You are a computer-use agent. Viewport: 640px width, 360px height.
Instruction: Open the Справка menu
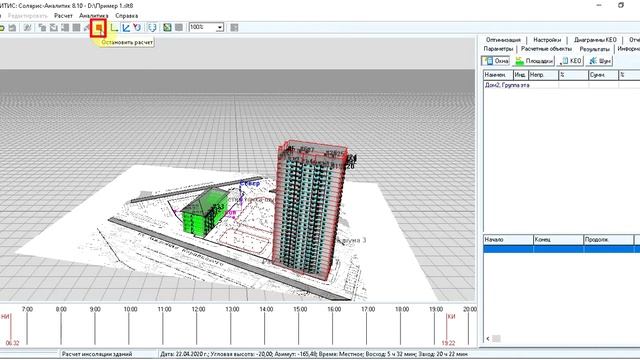pos(127,16)
